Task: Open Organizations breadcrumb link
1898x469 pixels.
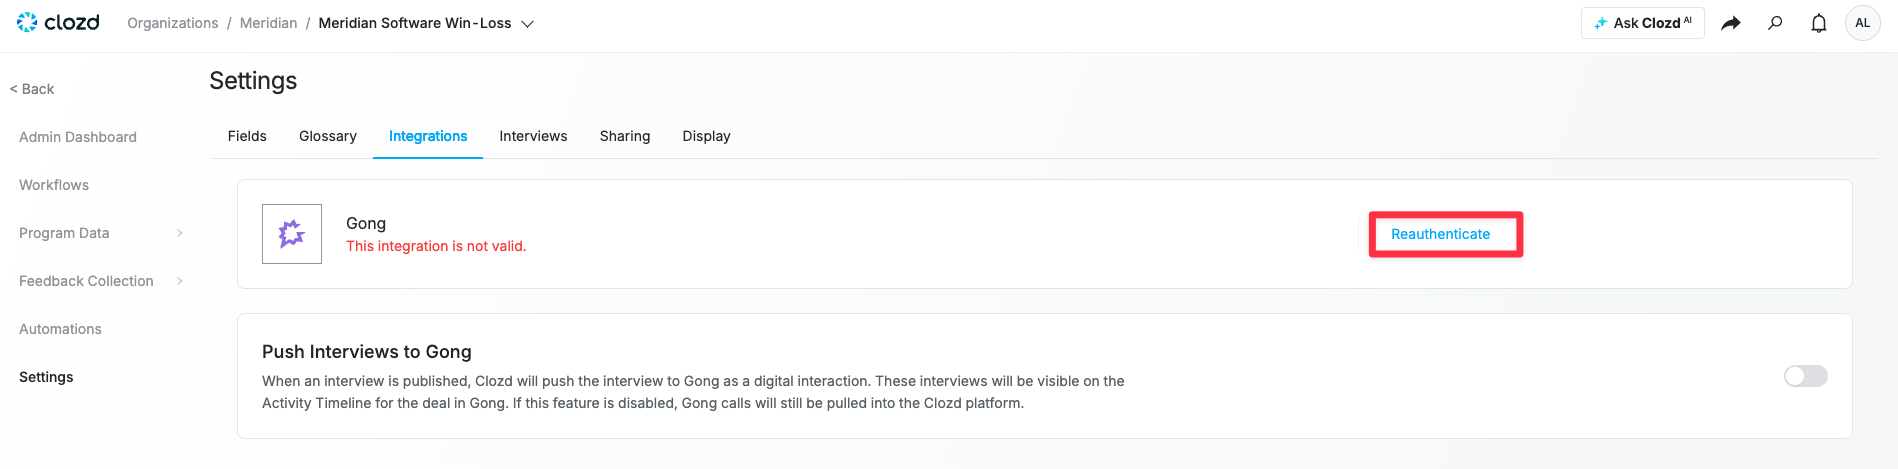Action: click(x=172, y=23)
